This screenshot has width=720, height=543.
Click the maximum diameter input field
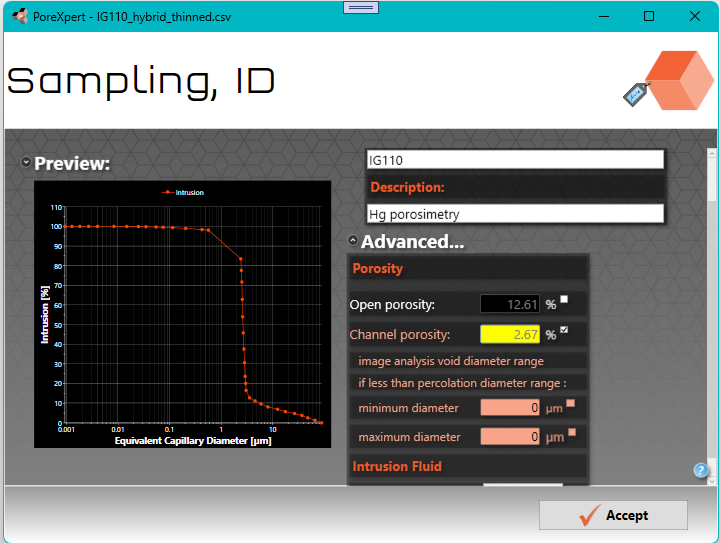[x=510, y=436]
